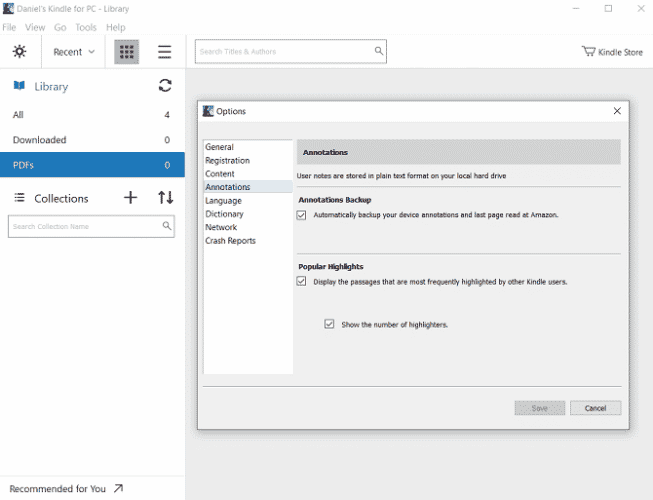This screenshot has width=653, height=500.
Task: Click the Search Collection Name field
Action: [84, 227]
